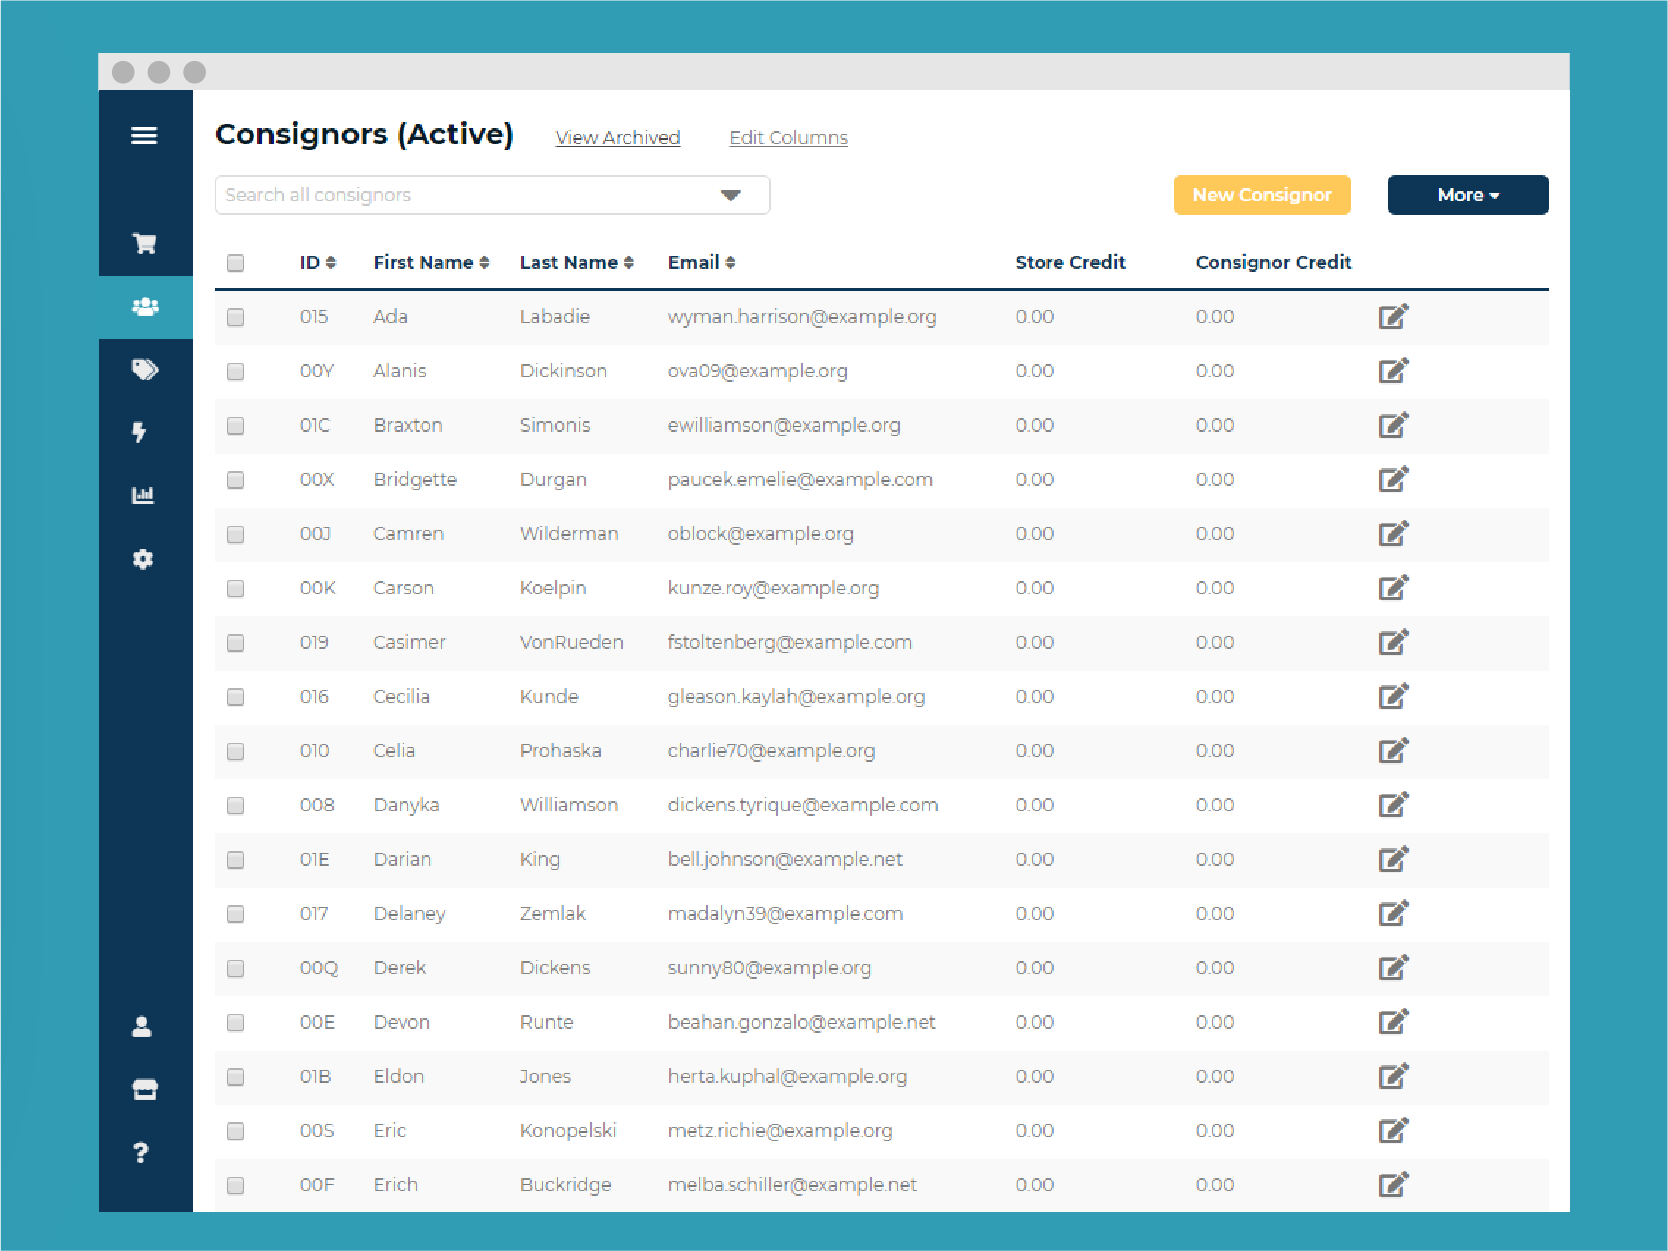
Task: Open the shopping cart section
Action: 144,243
